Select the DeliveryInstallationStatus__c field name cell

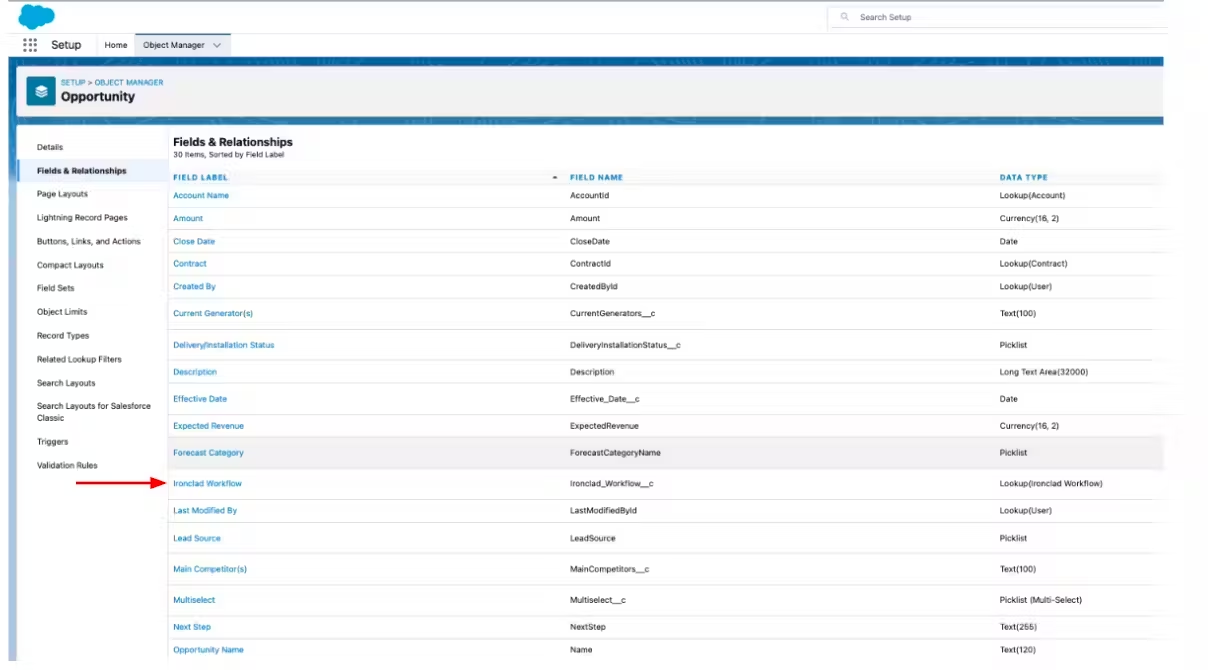click(625, 345)
